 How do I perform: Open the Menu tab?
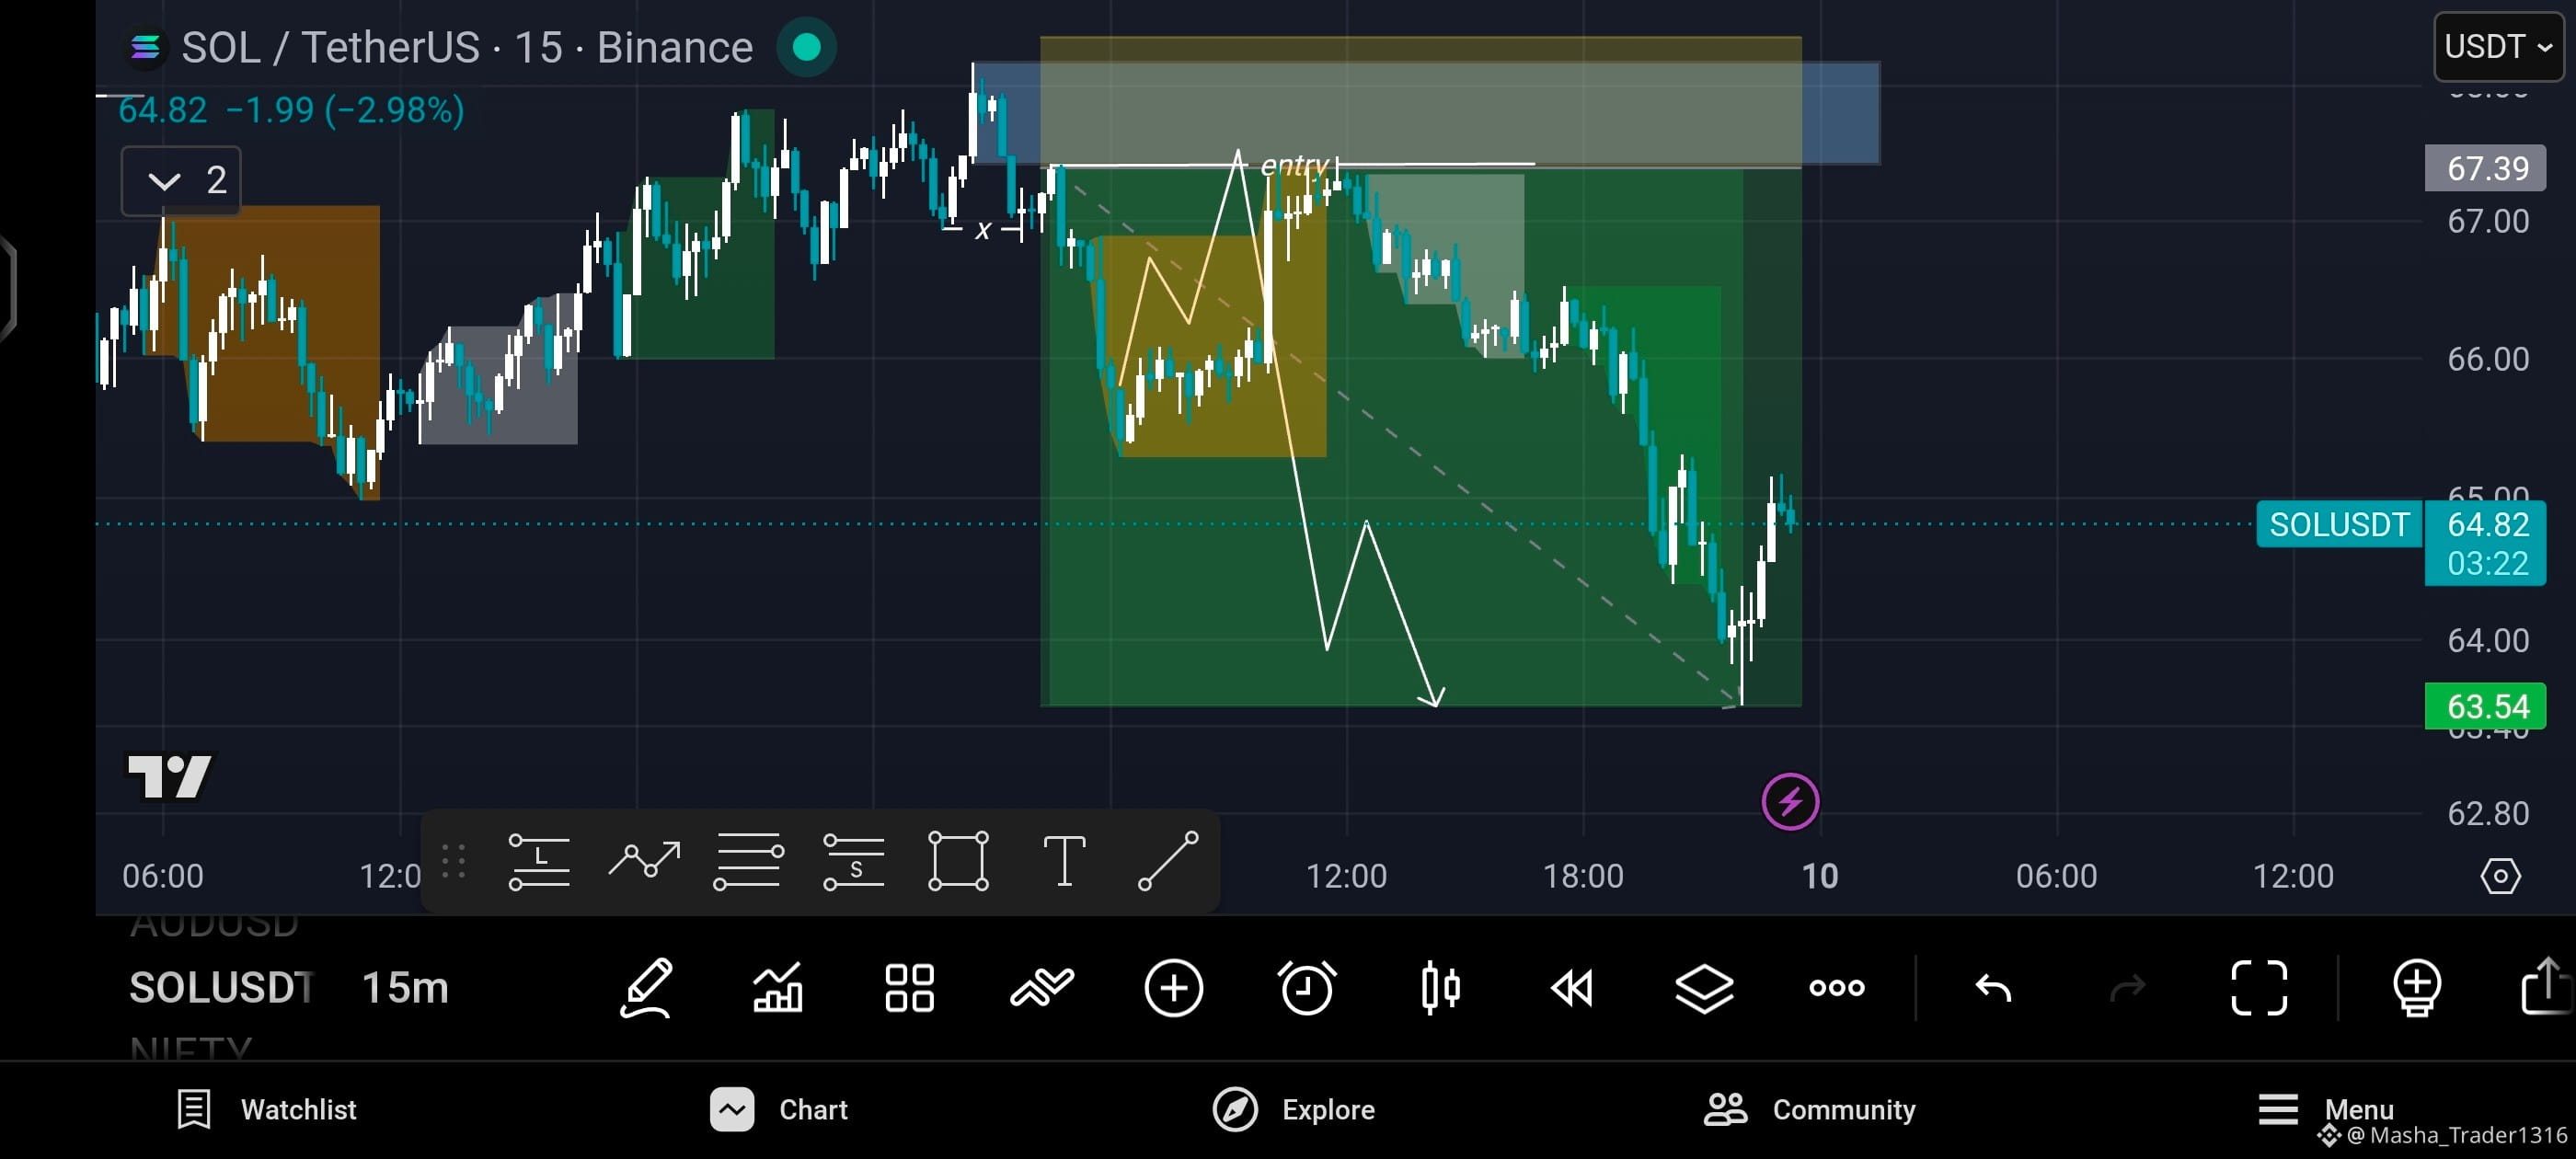(2325, 1109)
